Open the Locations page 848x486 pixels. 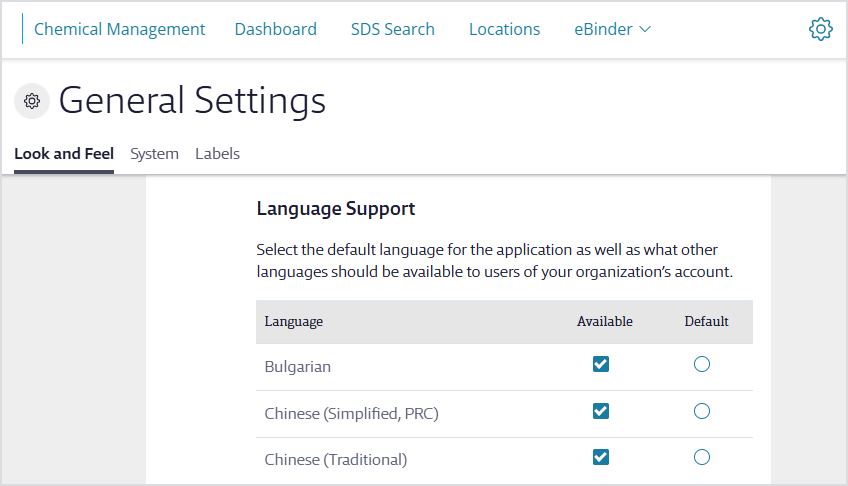tap(505, 29)
